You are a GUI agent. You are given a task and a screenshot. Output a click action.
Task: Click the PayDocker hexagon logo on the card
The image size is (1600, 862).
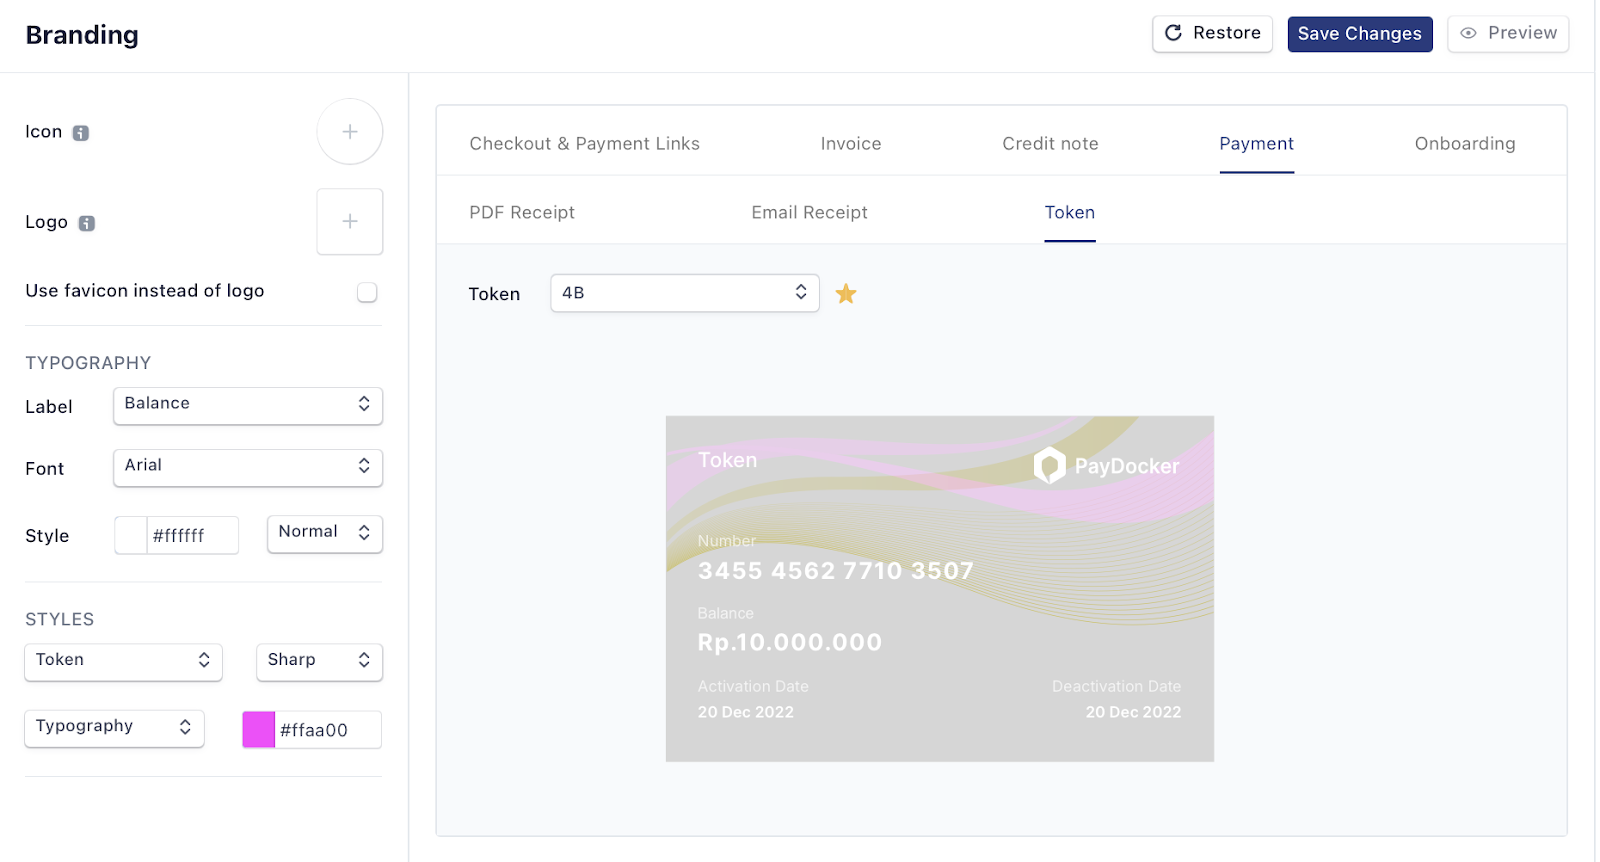tap(1050, 465)
